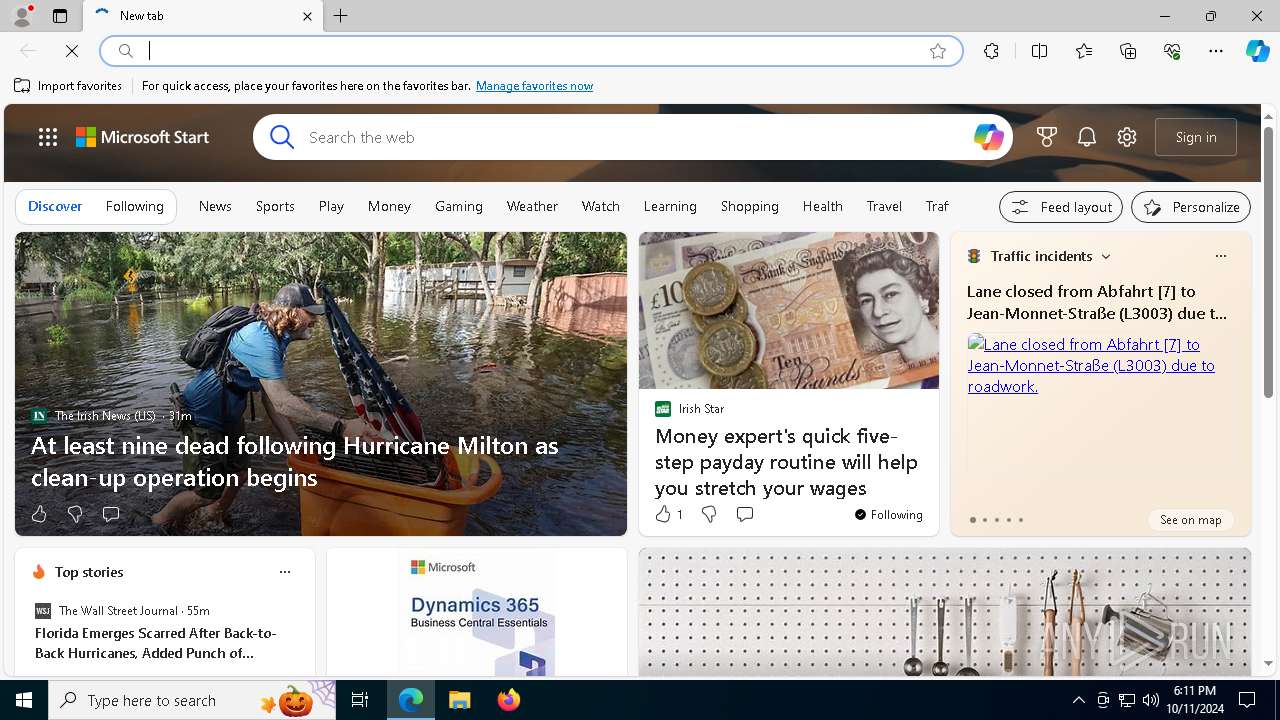Open the Play category

click(331, 206)
